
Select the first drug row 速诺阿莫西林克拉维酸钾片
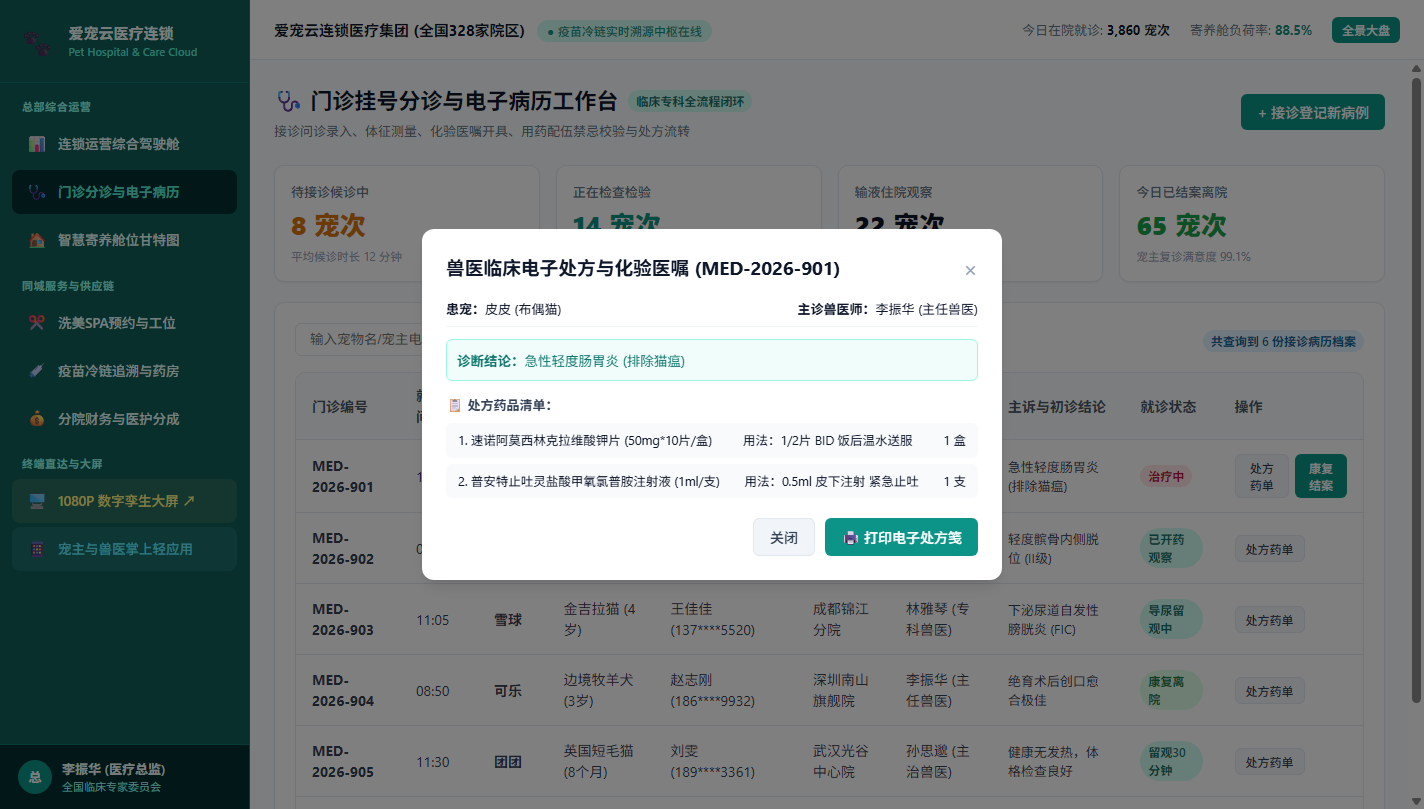click(712, 441)
